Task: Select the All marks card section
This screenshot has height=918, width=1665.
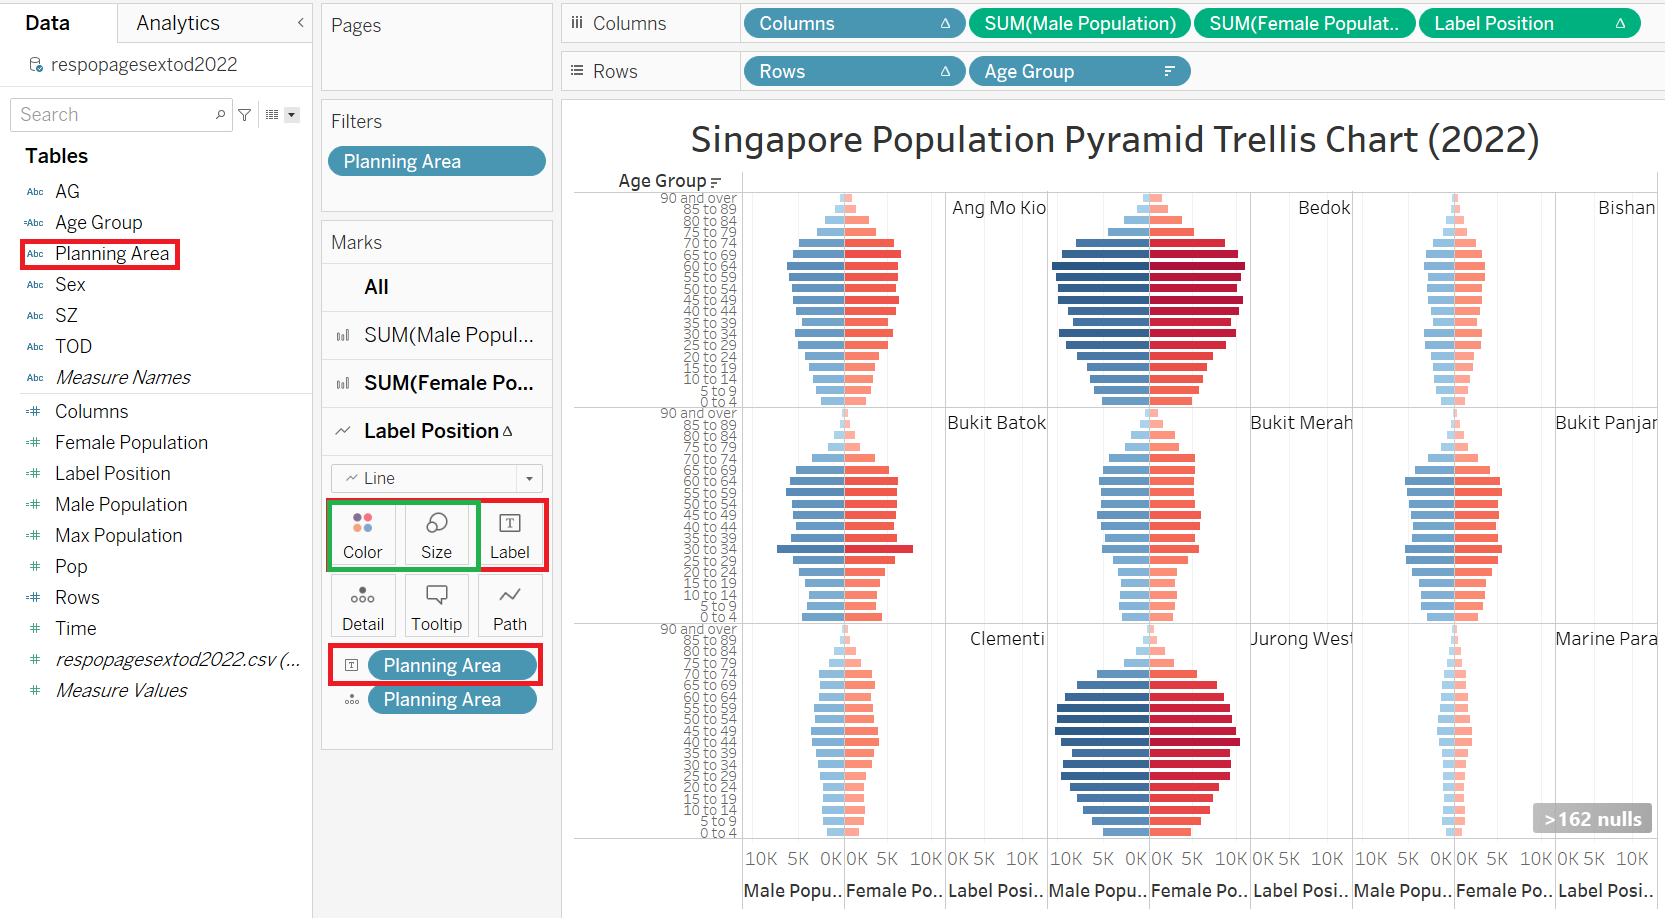Action: [377, 287]
